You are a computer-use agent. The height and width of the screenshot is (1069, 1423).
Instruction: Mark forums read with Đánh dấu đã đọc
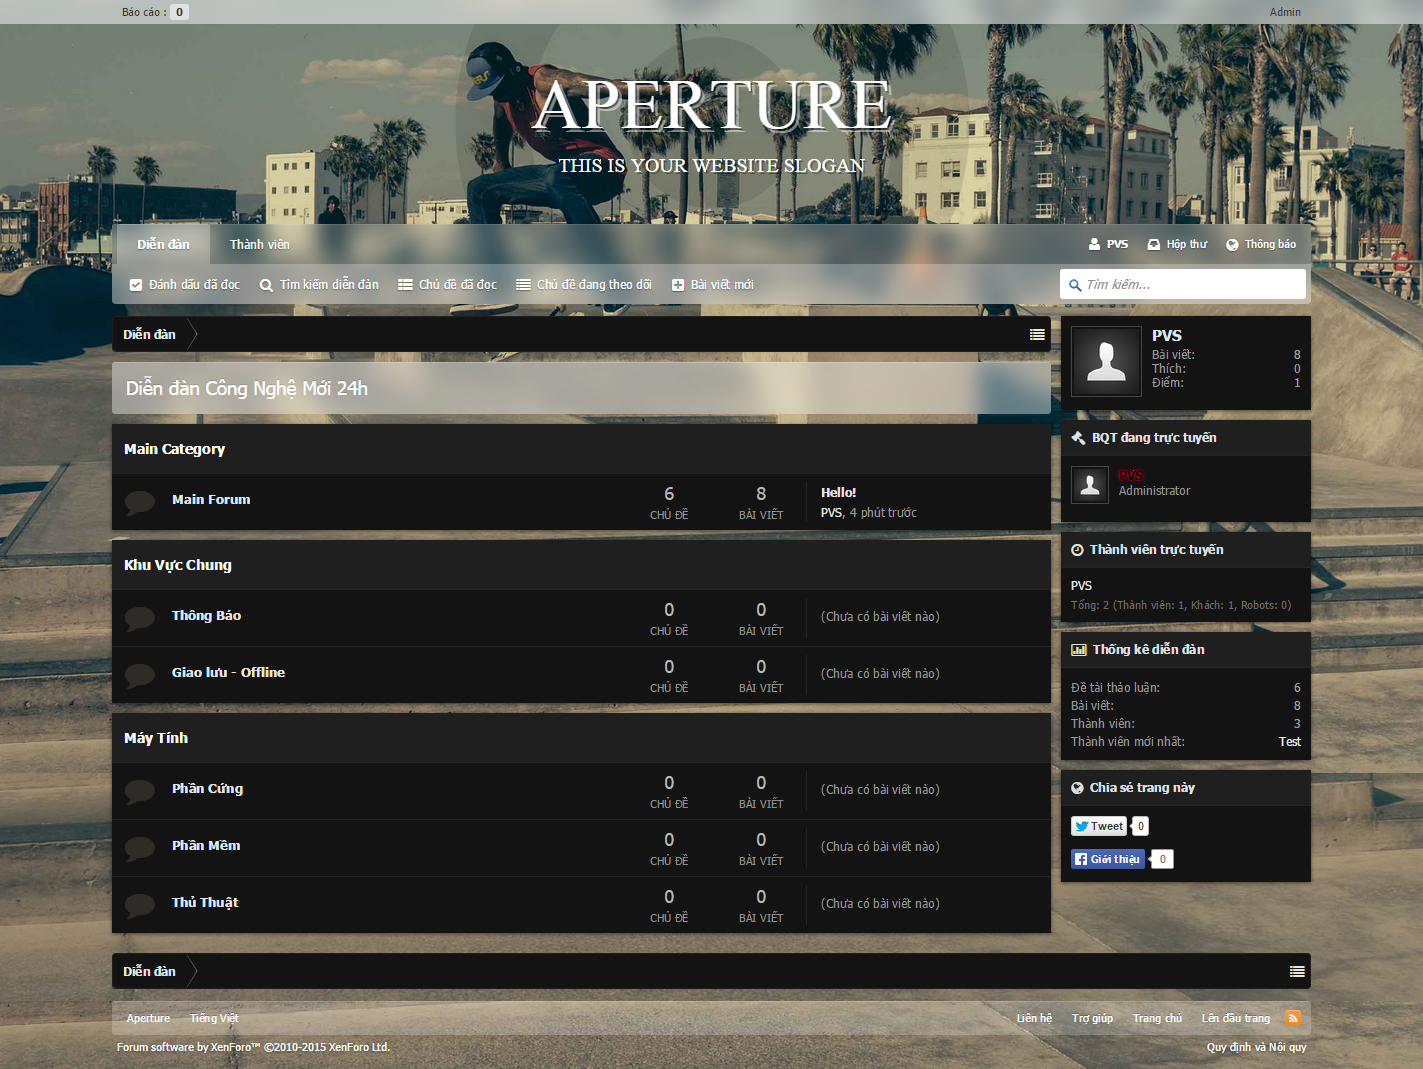pos(185,285)
